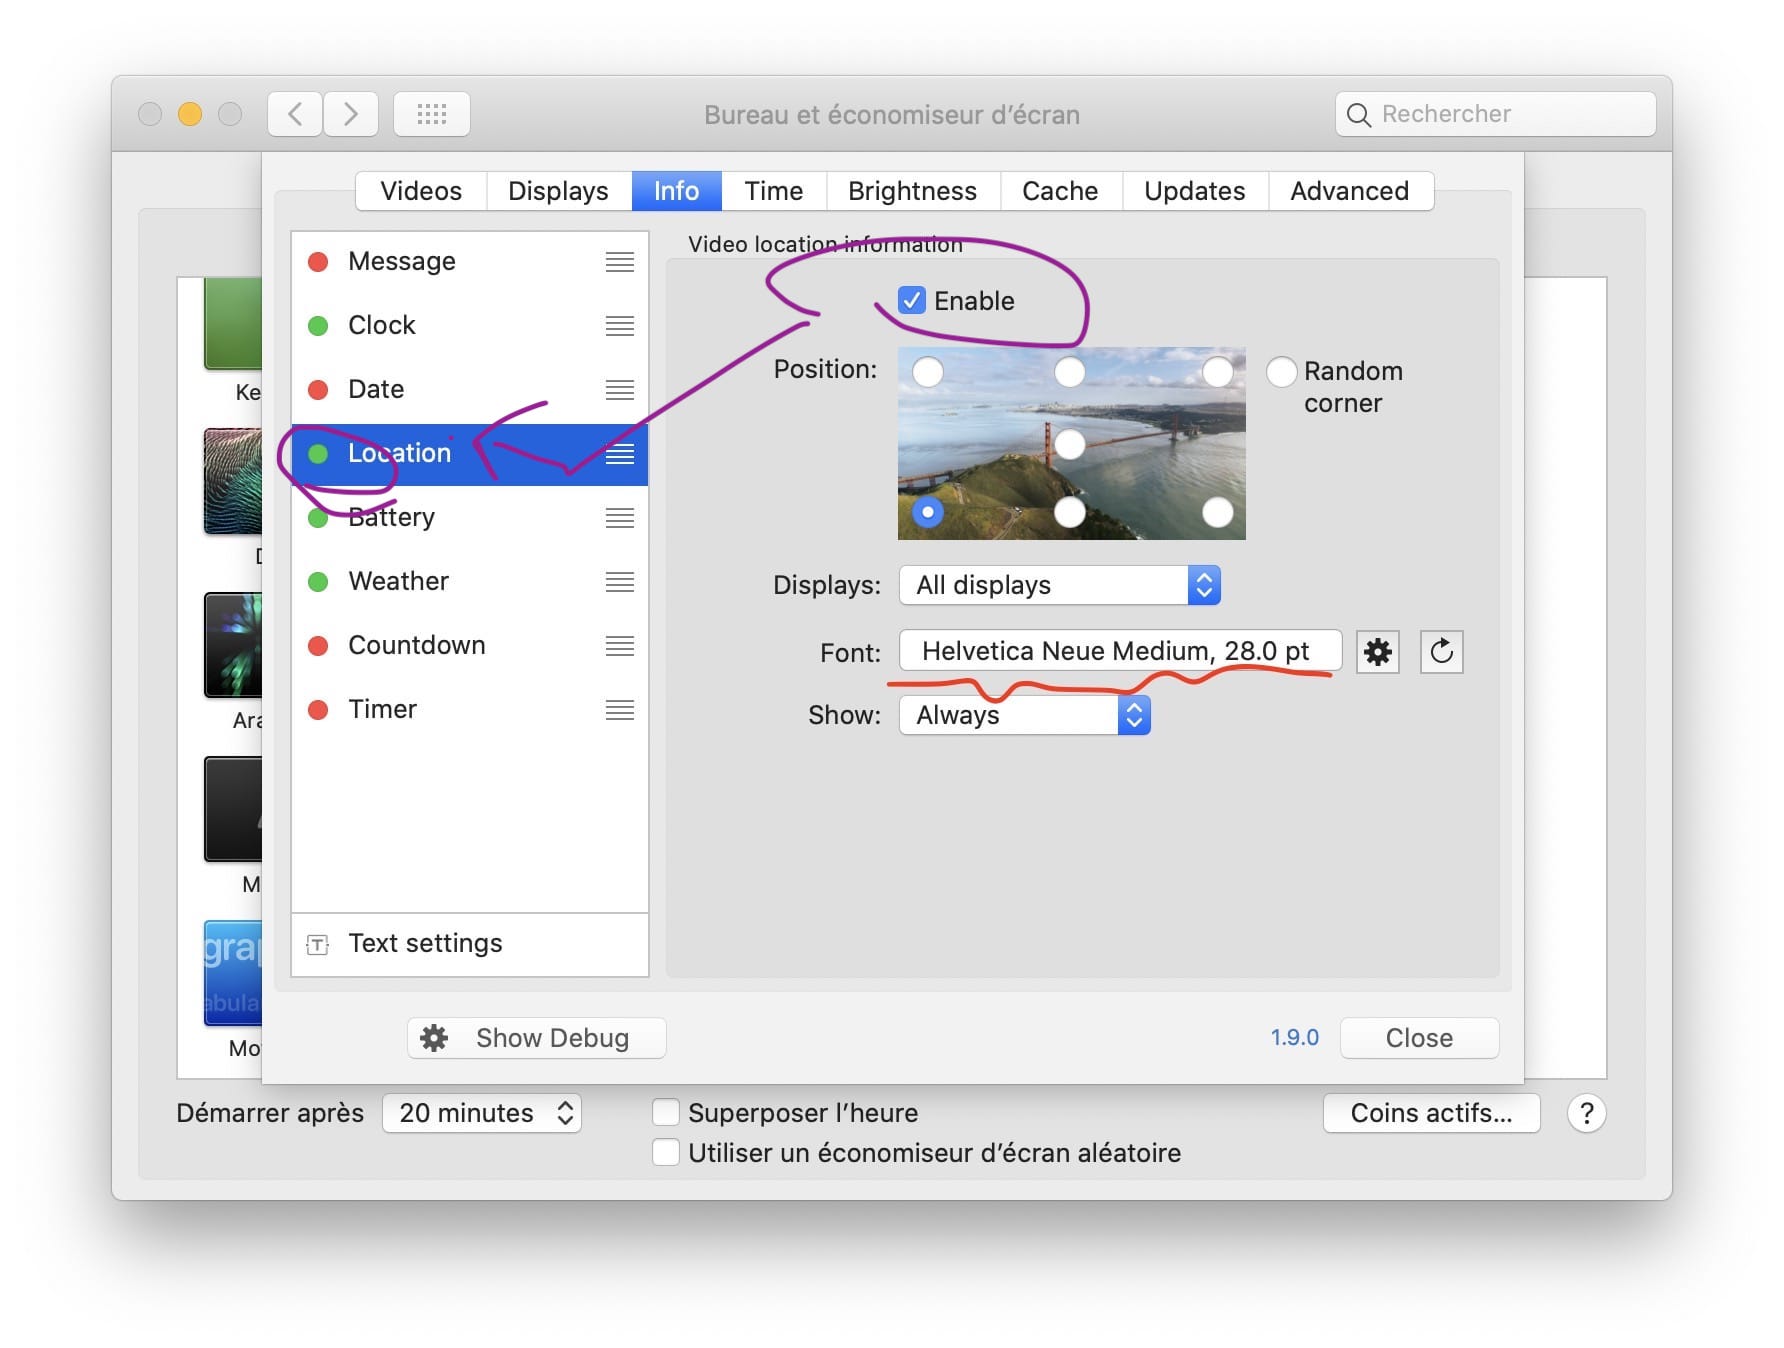Image resolution: width=1784 pixels, height=1348 pixels.
Task: Select the Date list item
Action: (x=470, y=390)
